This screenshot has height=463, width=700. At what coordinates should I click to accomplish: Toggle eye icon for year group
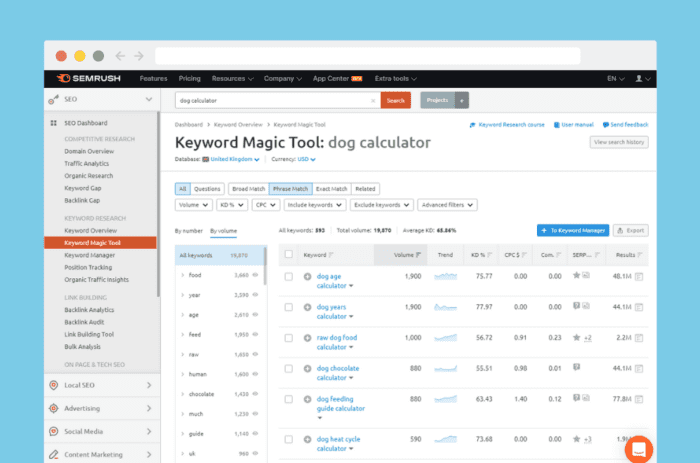255,295
